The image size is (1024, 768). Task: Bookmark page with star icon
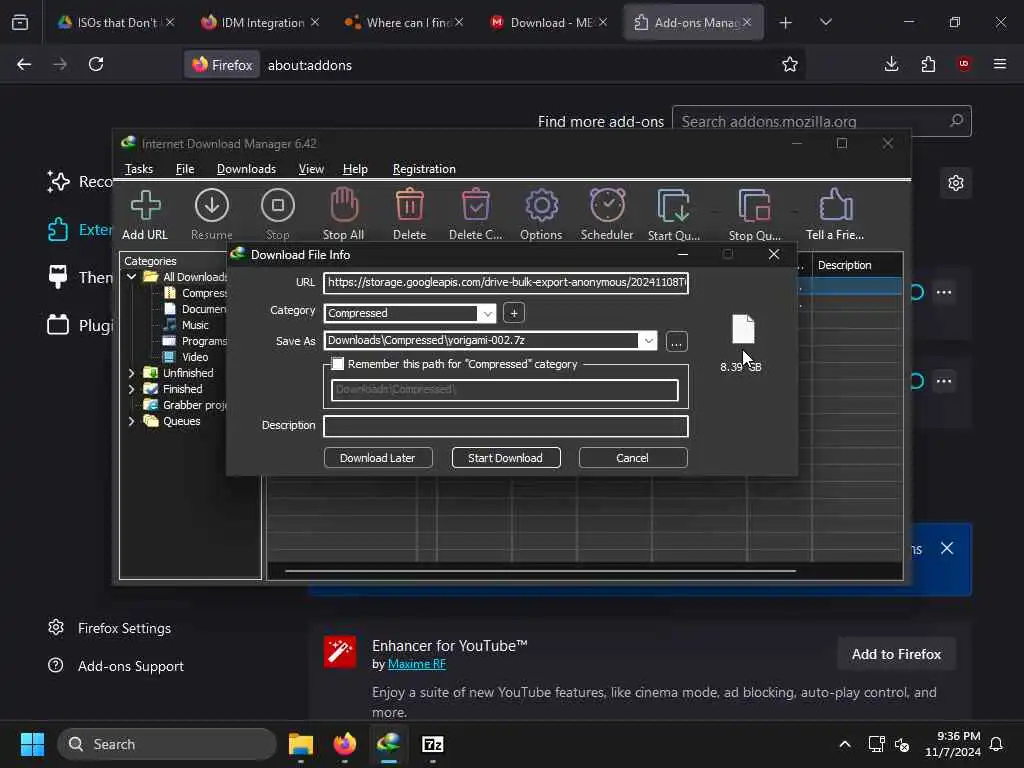pyautogui.click(x=790, y=64)
